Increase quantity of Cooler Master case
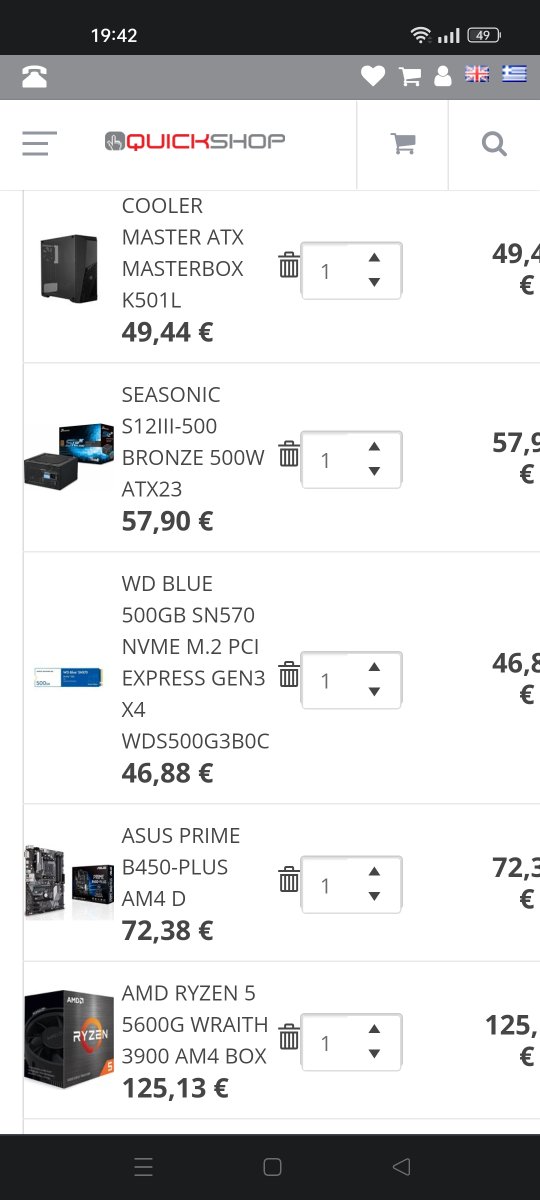 [374, 258]
